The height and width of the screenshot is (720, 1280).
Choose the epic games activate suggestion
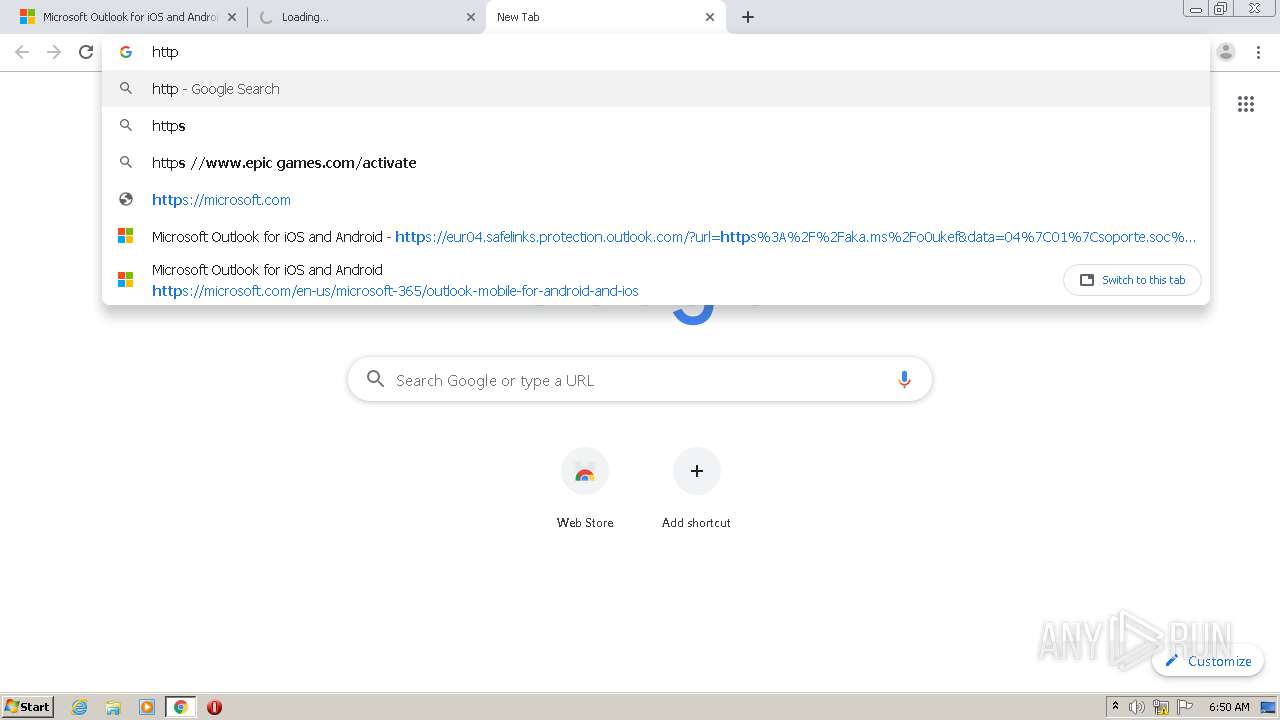tap(656, 163)
